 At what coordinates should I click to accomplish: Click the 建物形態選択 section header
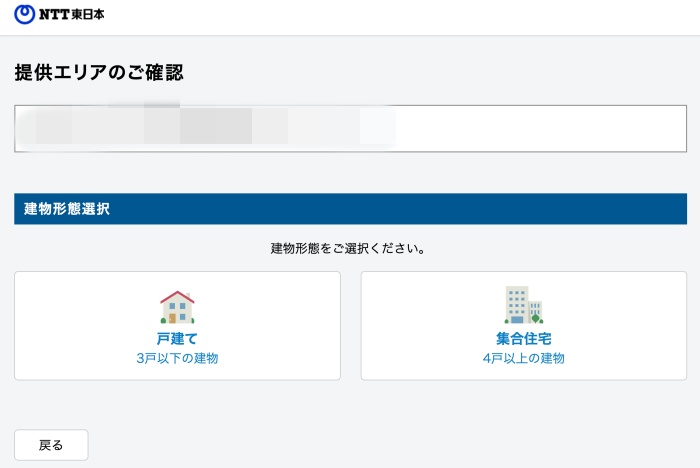[x=350, y=209]
